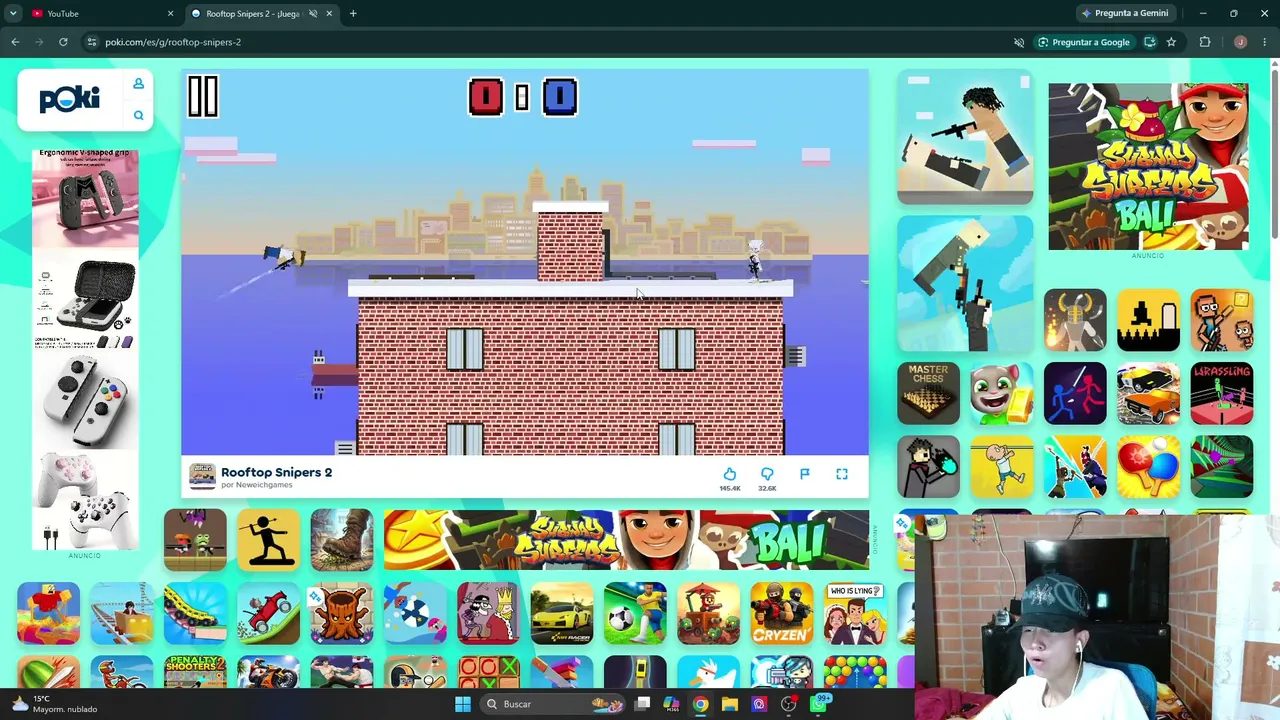
Task: Open the Master Chess game
Action: tap(928, 393)
